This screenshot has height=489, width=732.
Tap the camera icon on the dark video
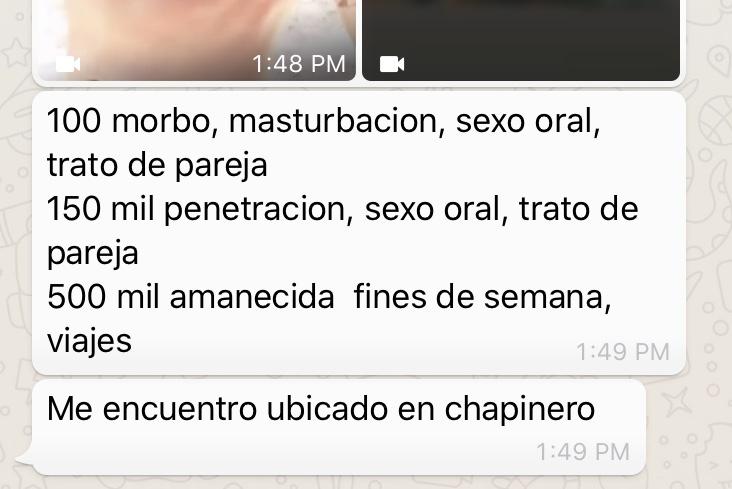click(x=392, y=64)
